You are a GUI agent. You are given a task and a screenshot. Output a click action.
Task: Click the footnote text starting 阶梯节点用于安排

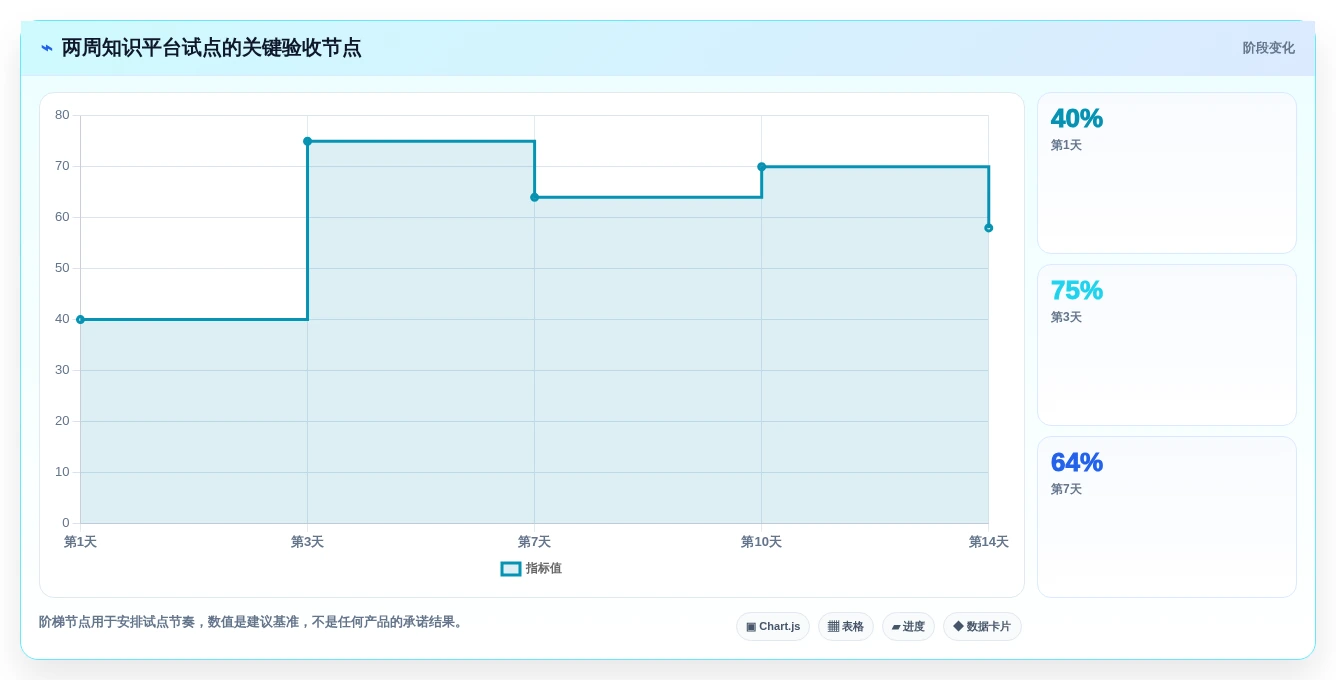pos(253,622)
